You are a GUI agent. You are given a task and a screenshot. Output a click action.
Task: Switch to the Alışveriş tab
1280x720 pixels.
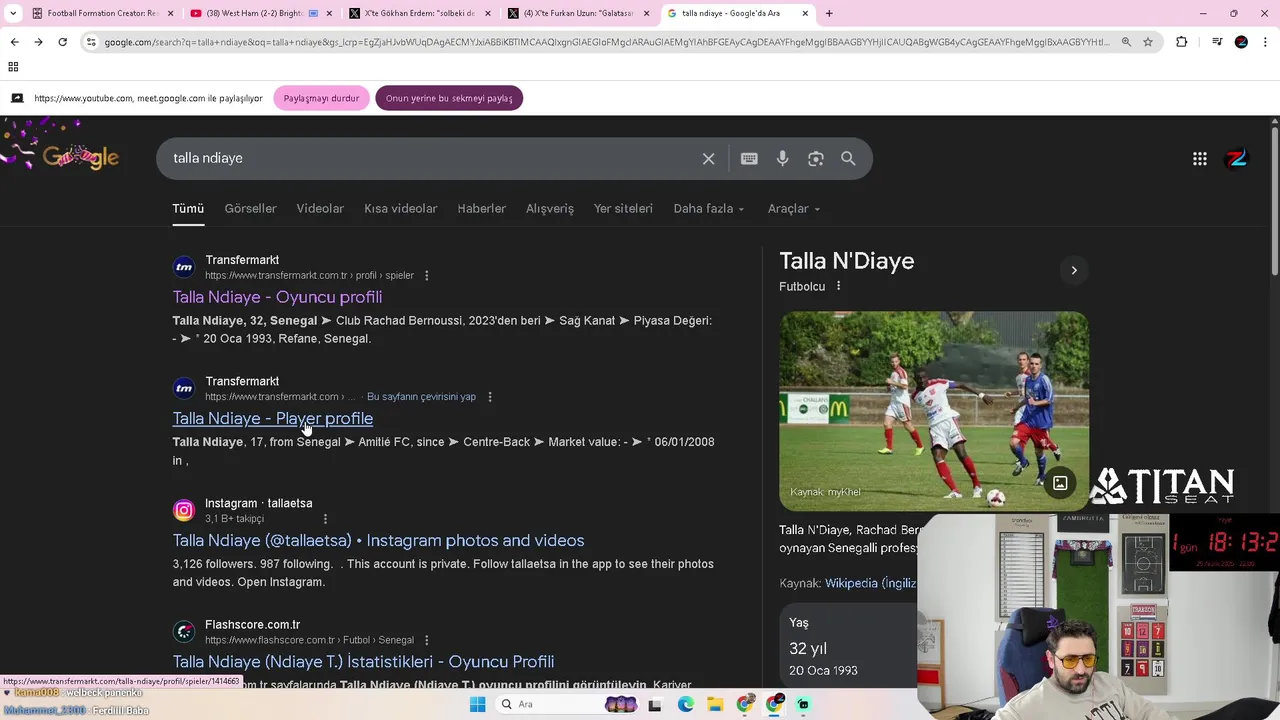pyautogui.click(x=550, y=208)
